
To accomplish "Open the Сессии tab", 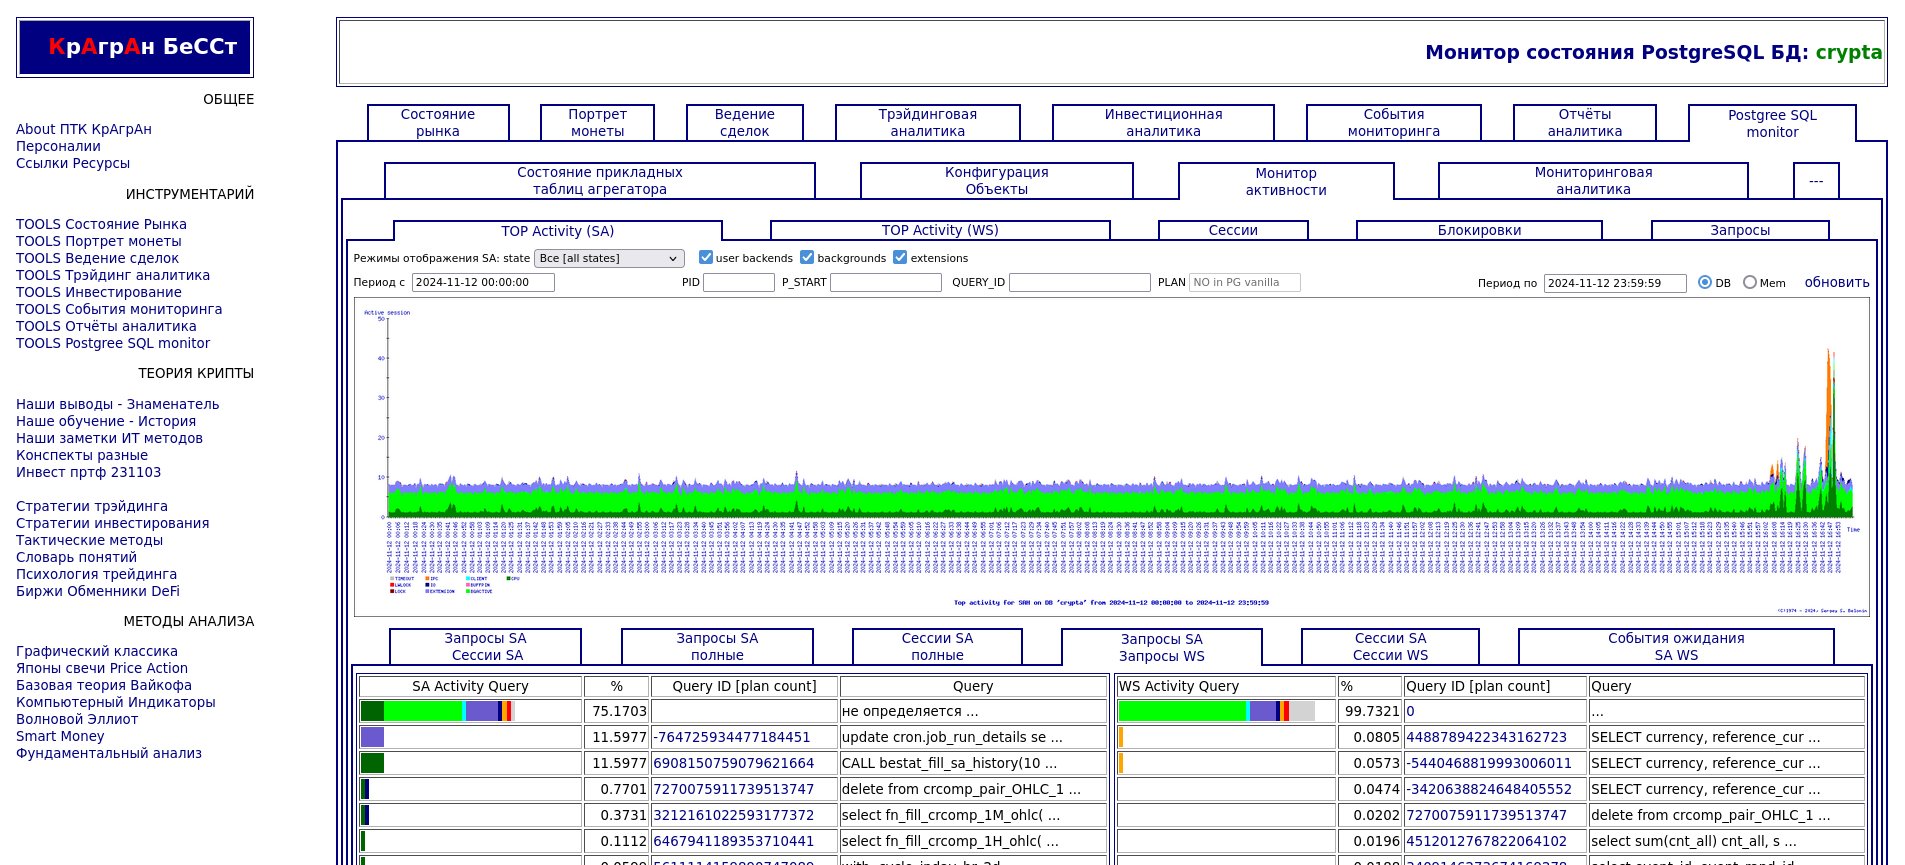I will click(1233, 230).
